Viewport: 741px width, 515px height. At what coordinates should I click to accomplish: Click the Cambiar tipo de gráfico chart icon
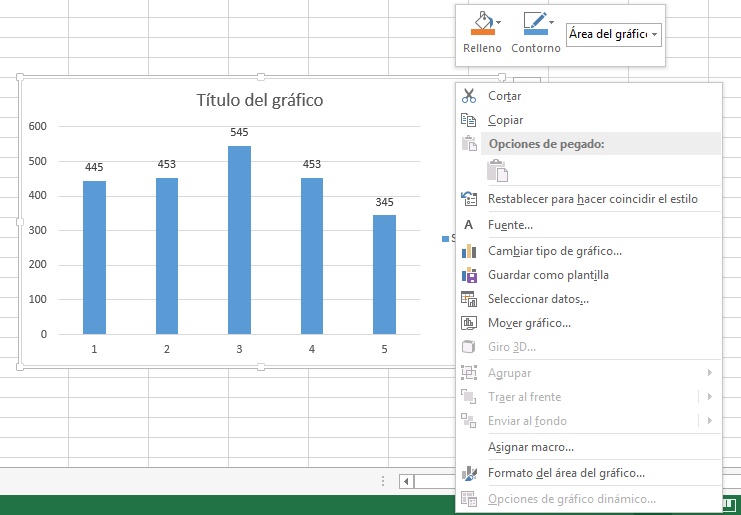pyautogui.click(x=469, y=251)
